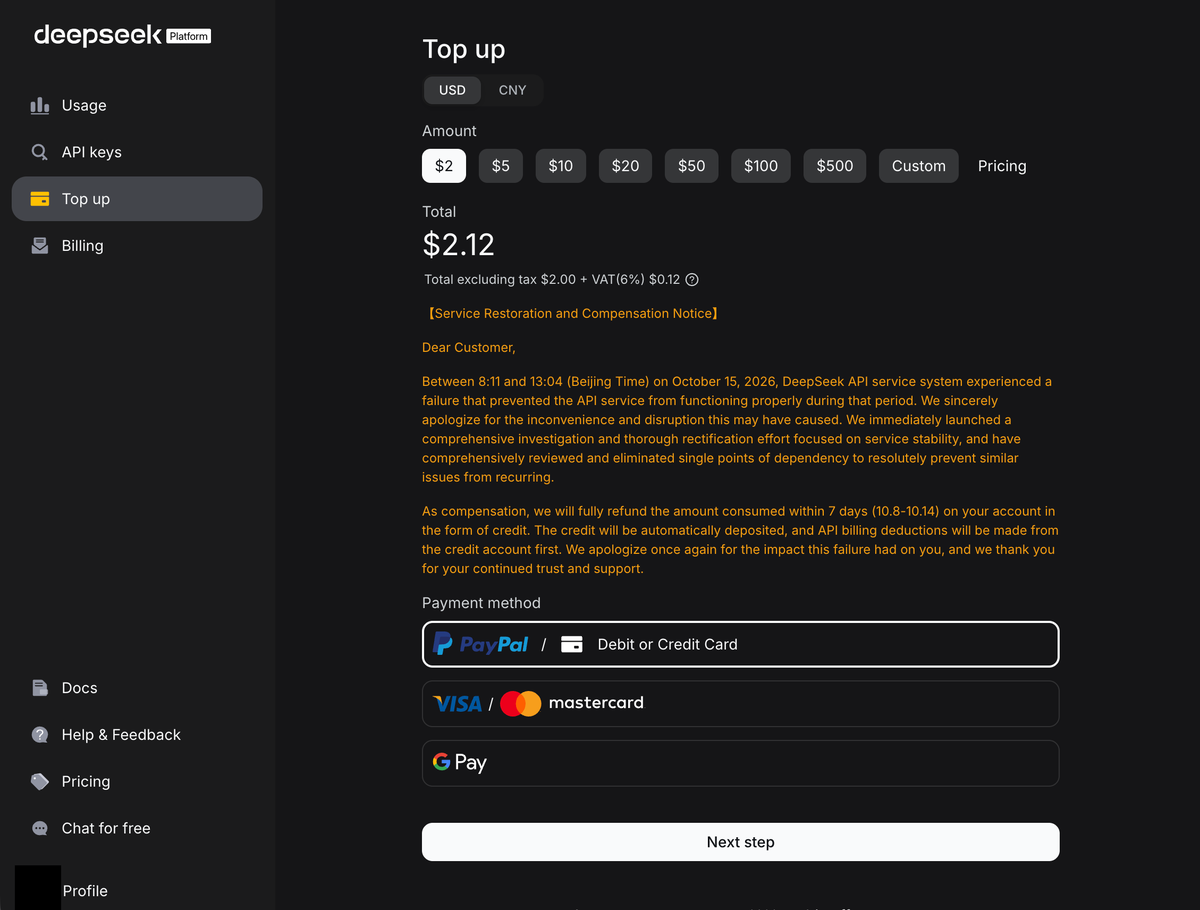This screenshot has height=910, width=1200.
Task: Click the Top up card icon
Action: [x=40, y=199]
